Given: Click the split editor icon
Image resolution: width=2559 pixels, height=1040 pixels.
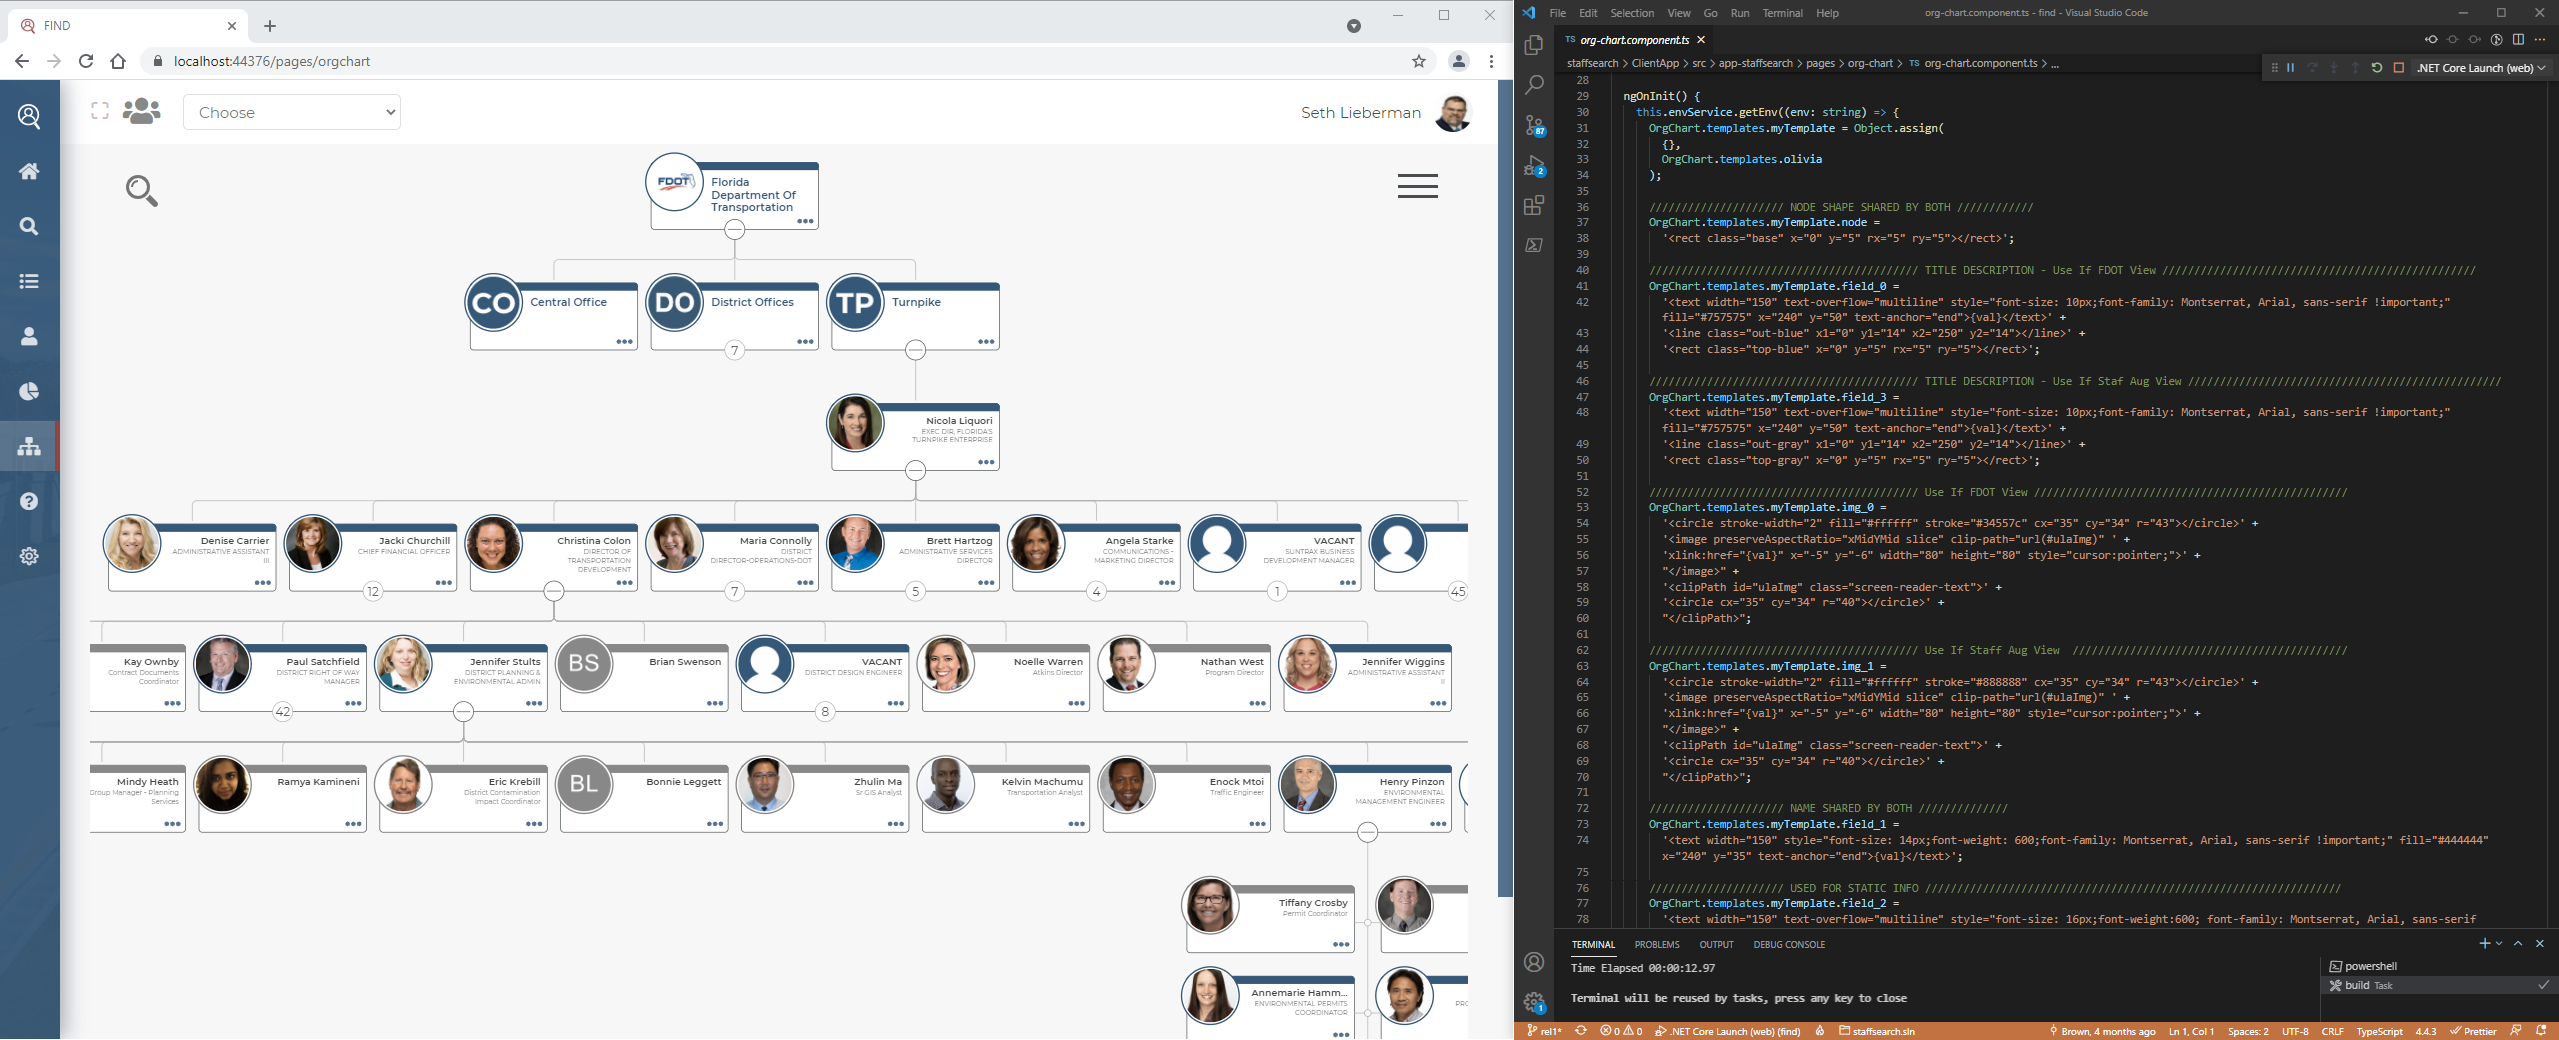Looking at the screenshot, I should pos(2518,40).
